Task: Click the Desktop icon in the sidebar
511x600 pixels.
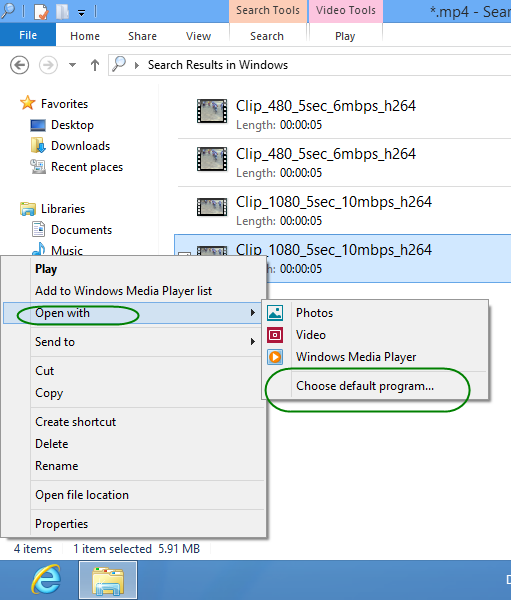Action: point(38,125)
